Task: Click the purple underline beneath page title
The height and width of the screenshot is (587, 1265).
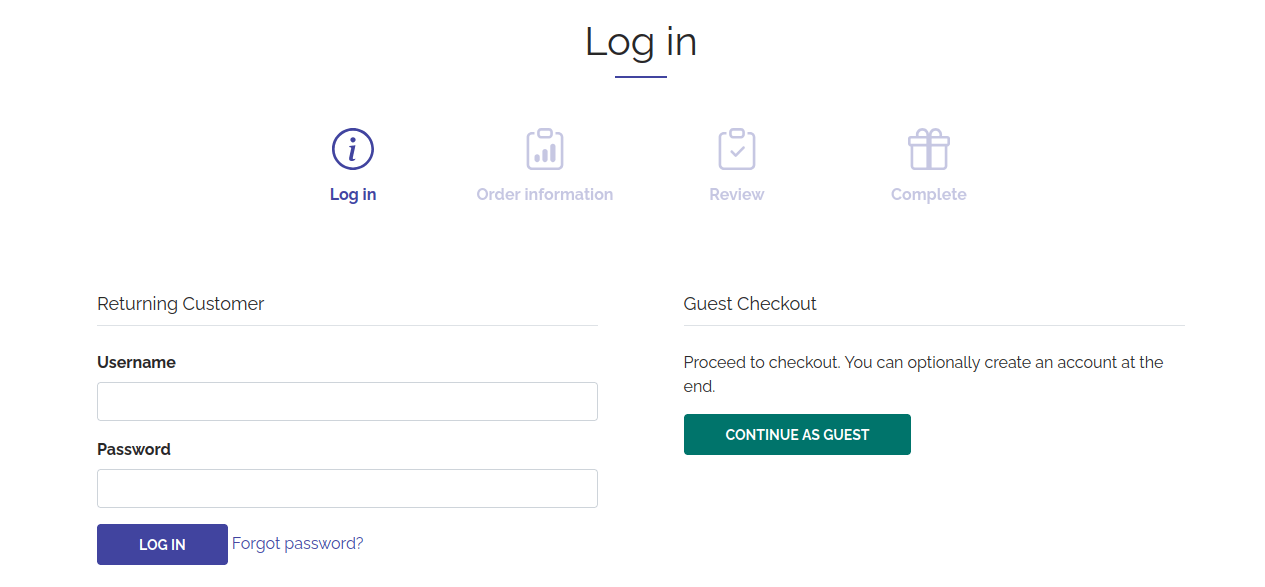Action: [x=641, y=77]
